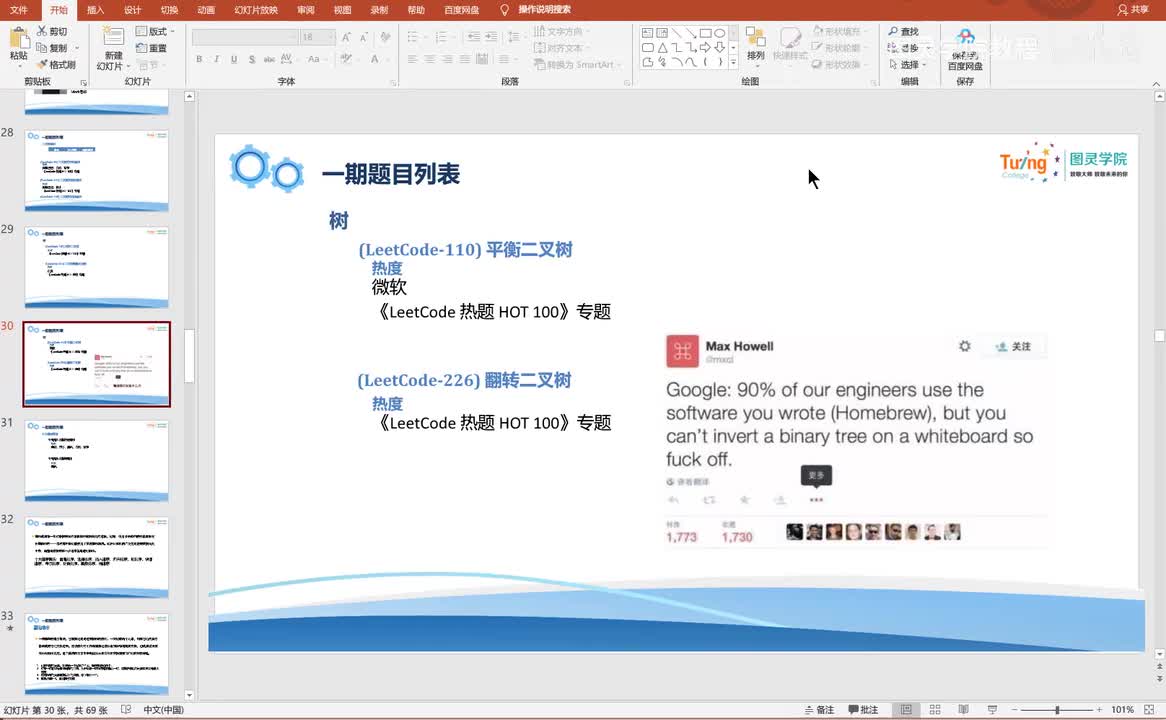Expand the Copy (复制) dropdown arrow
This screenshot has width=1166, height=720.
point(76,48)
